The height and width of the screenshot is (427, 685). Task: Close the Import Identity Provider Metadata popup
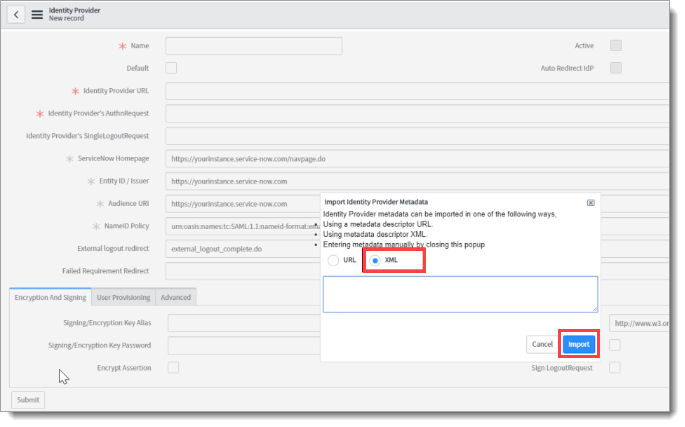590,201
